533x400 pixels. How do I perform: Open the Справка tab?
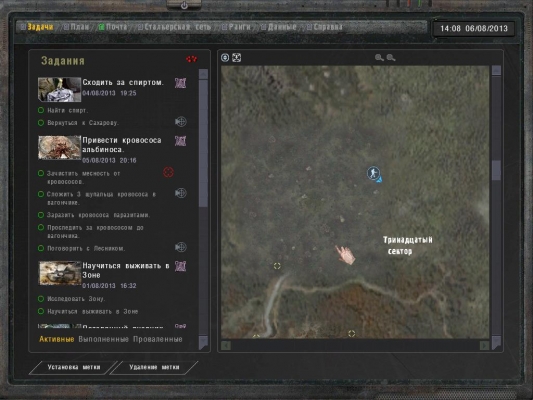tap(328, 27)
